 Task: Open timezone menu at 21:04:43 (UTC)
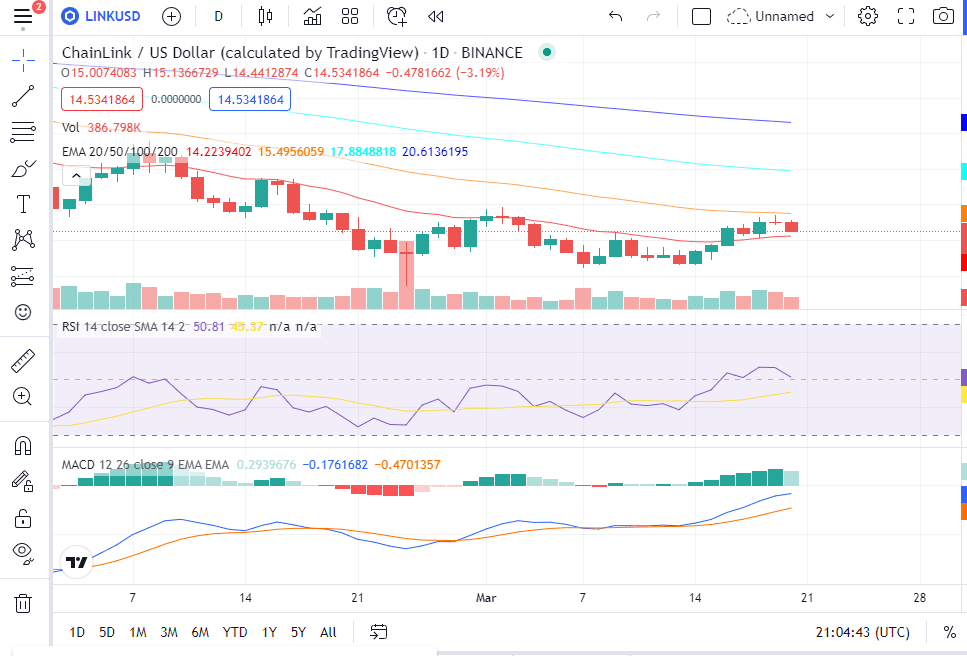click(862, 632)
